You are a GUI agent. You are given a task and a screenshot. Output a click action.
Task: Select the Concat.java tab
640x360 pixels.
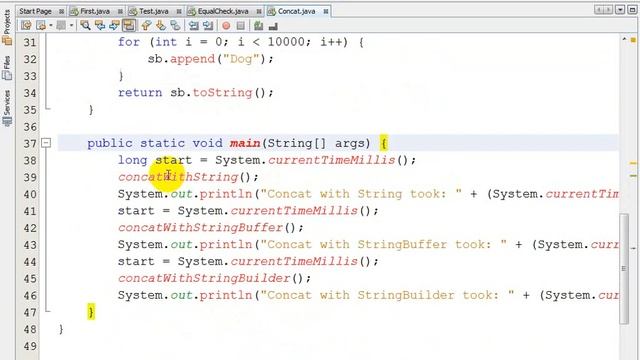pos(296,11)
